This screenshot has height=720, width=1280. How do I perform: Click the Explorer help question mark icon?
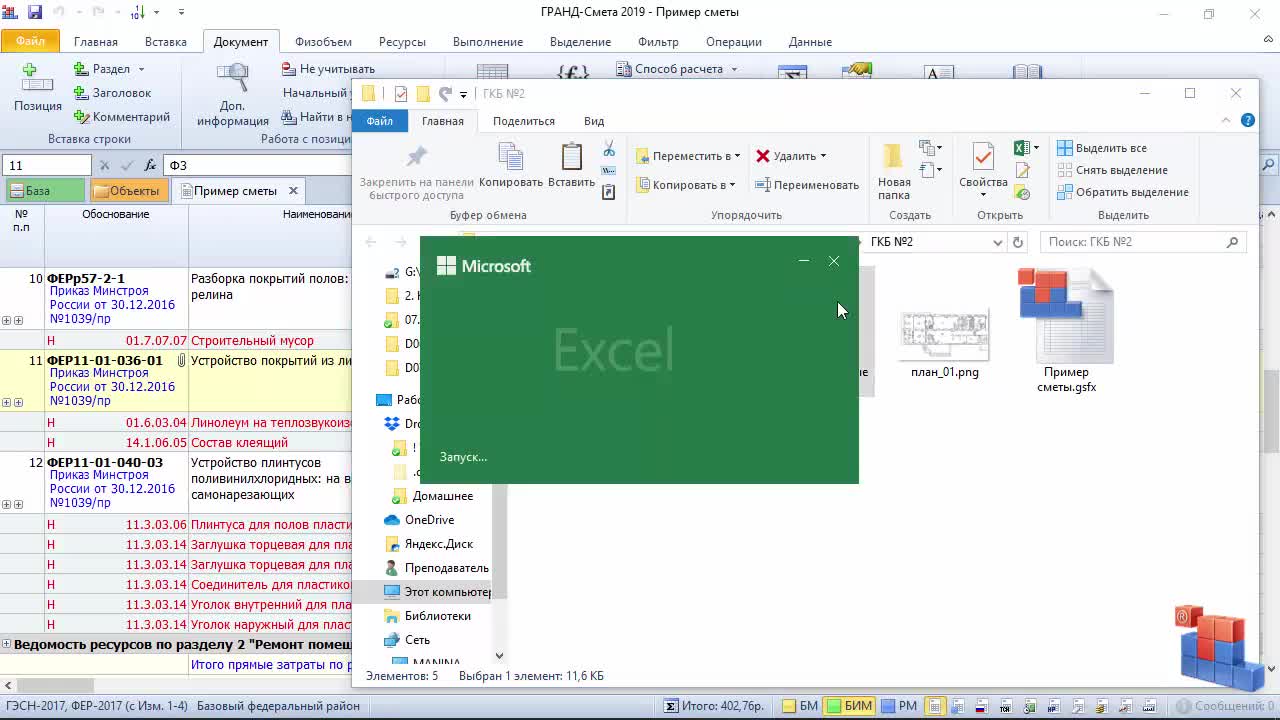1248,120
